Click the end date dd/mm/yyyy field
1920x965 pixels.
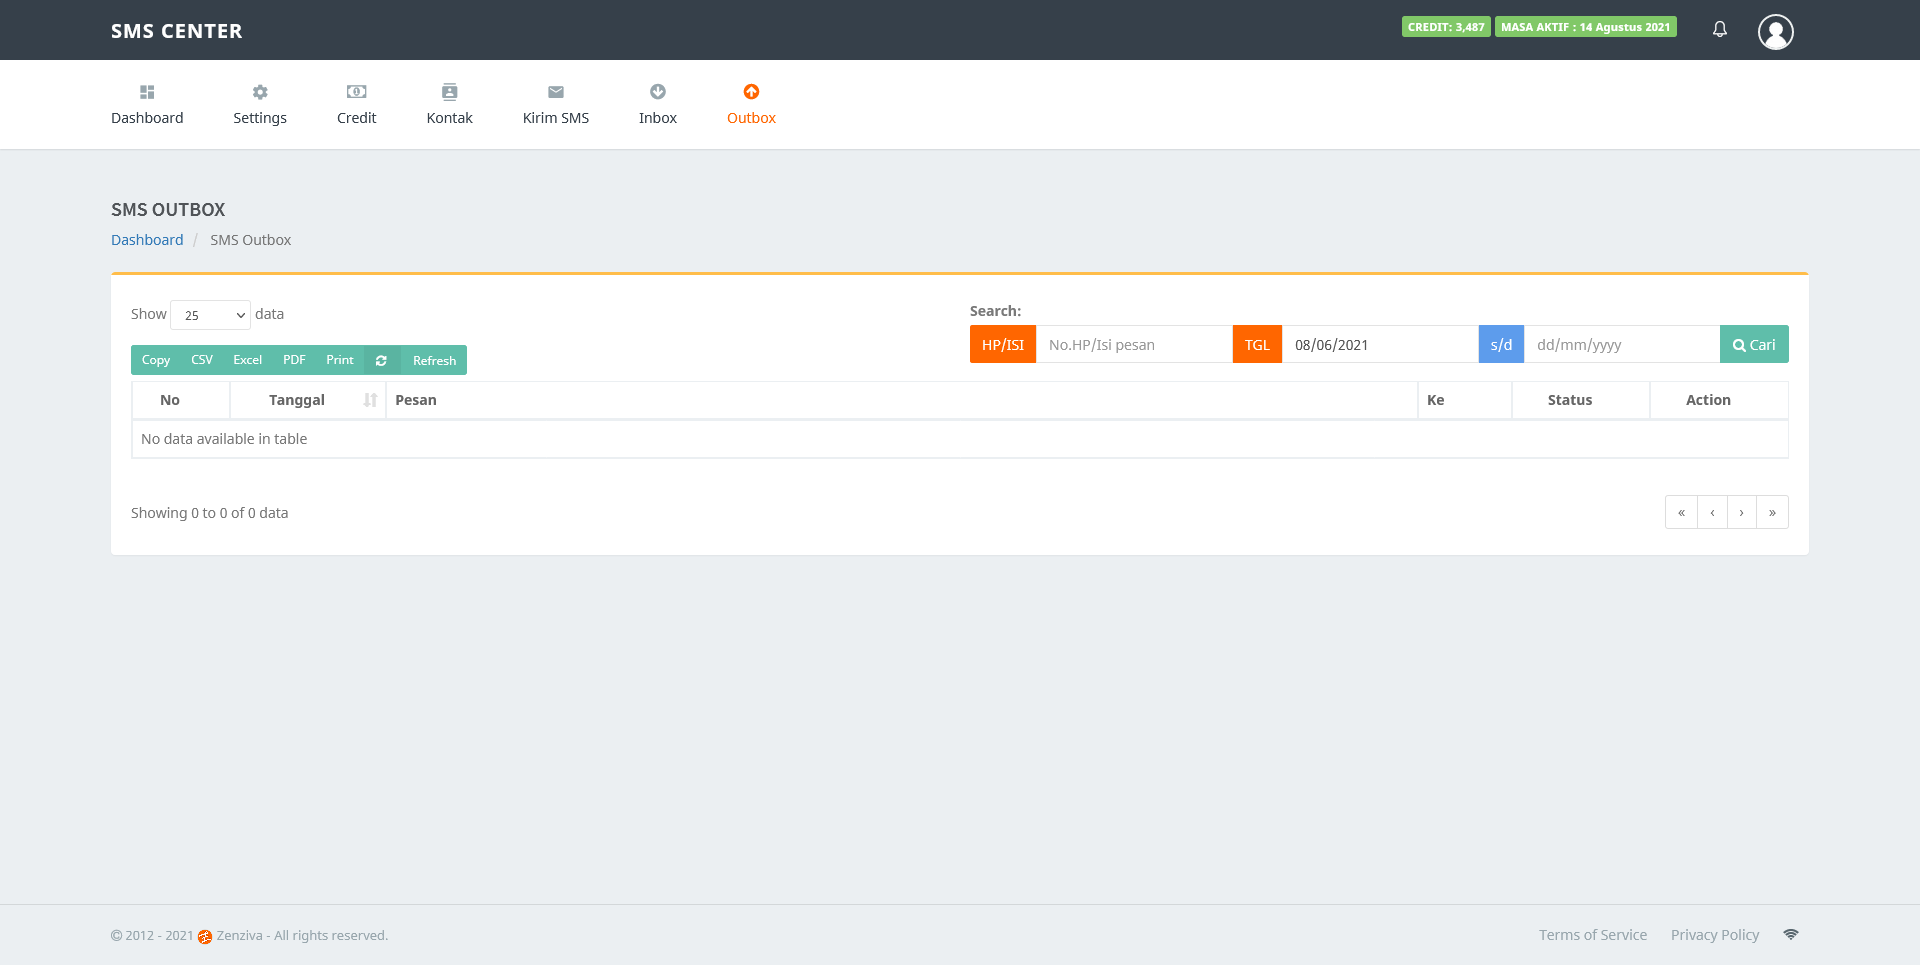[1622, 344]
